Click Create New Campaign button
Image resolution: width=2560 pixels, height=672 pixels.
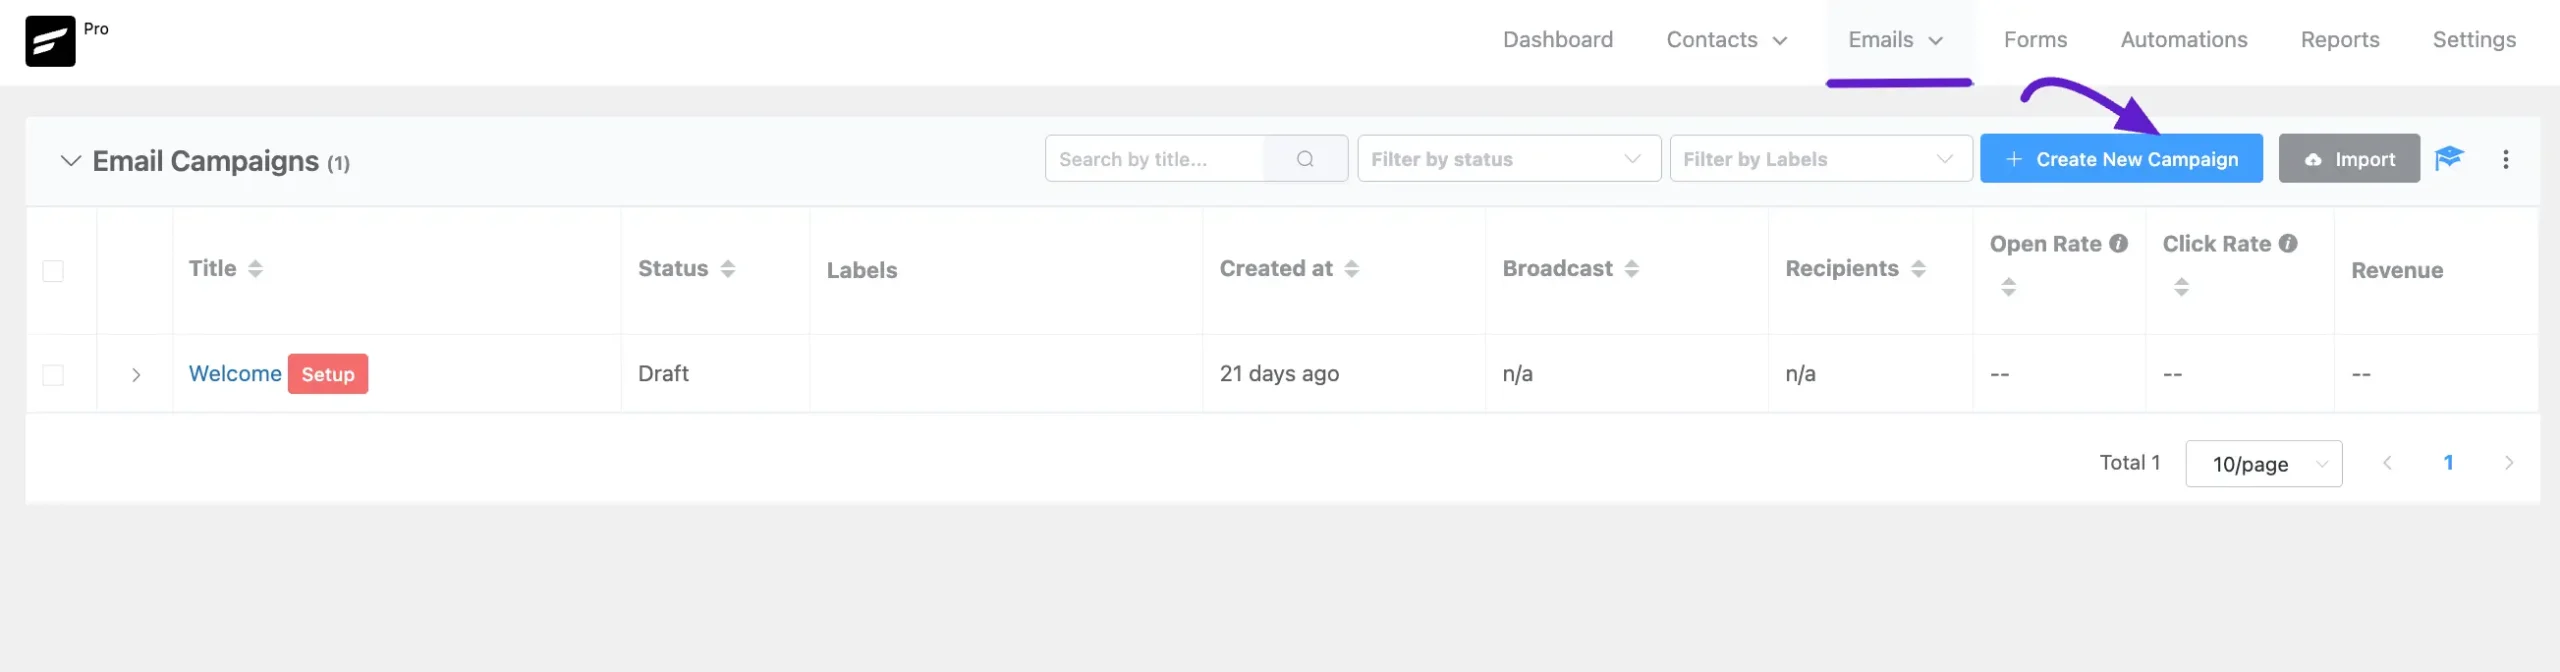pos(2121,159)
